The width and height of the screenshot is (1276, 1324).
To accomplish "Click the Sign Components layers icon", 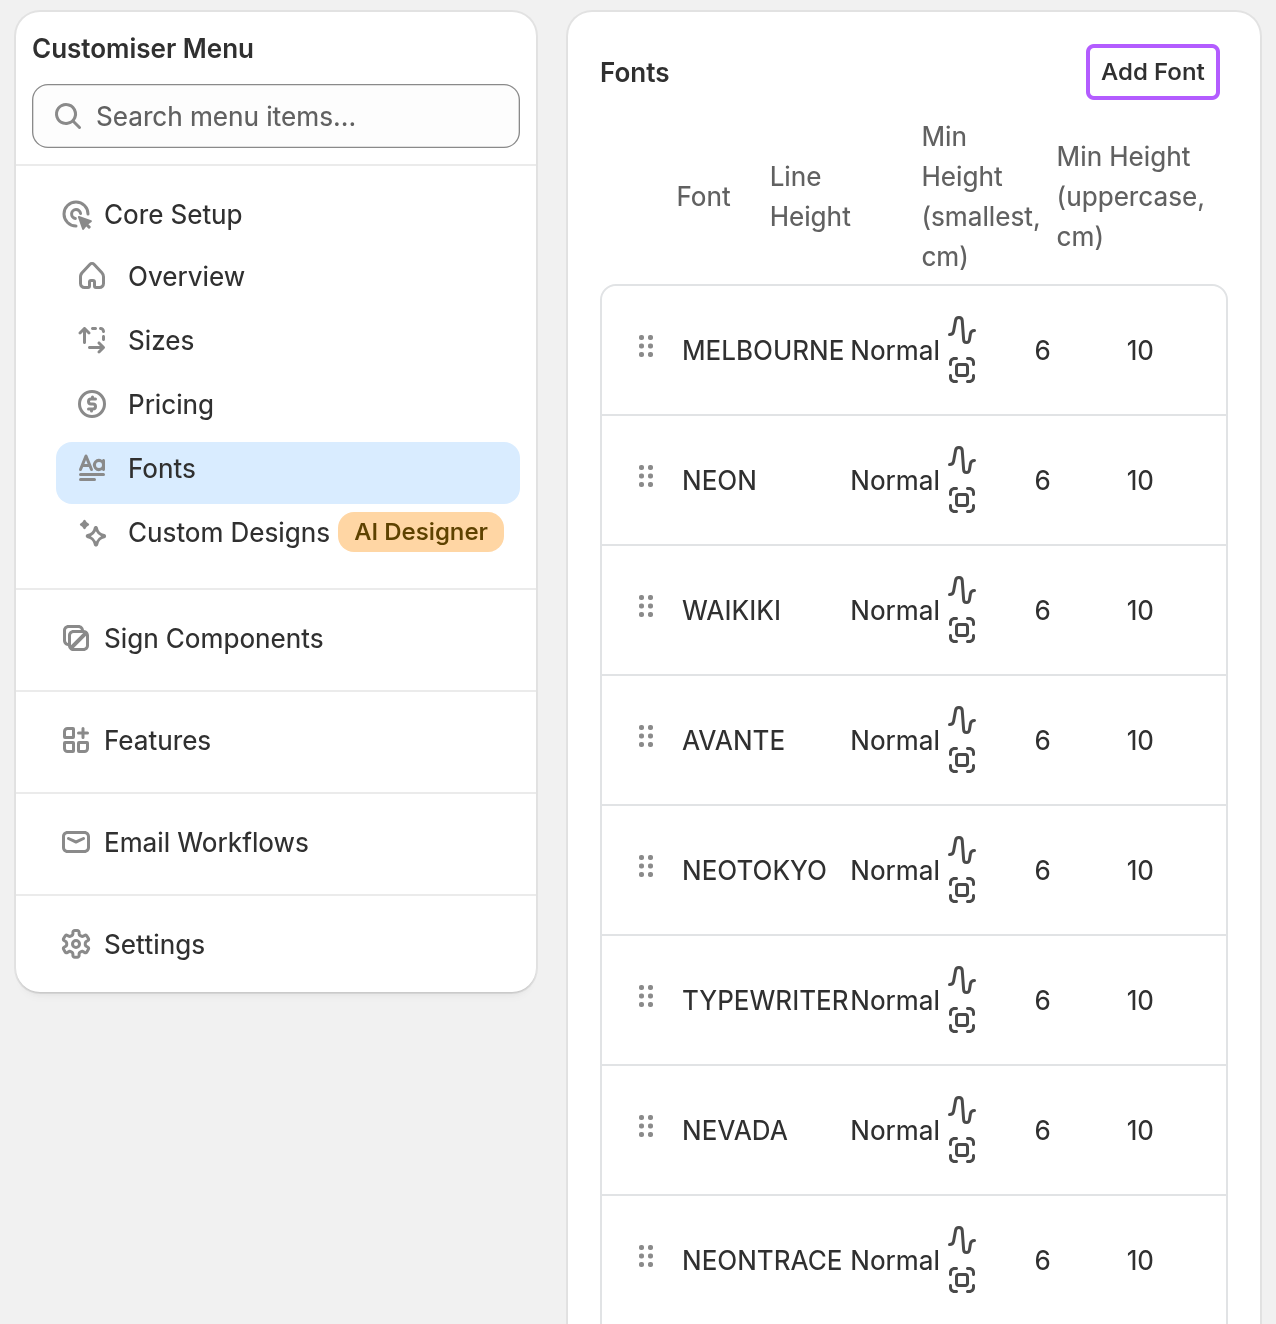I will click(x=76, y=638).
